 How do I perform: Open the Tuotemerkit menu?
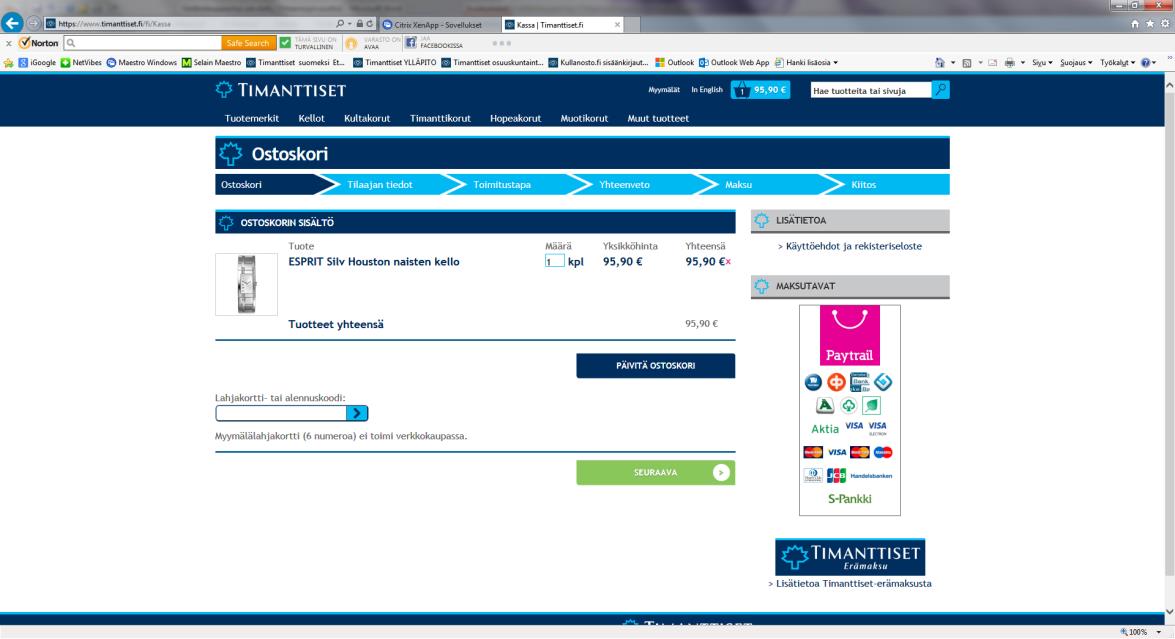tap(252, 118)
